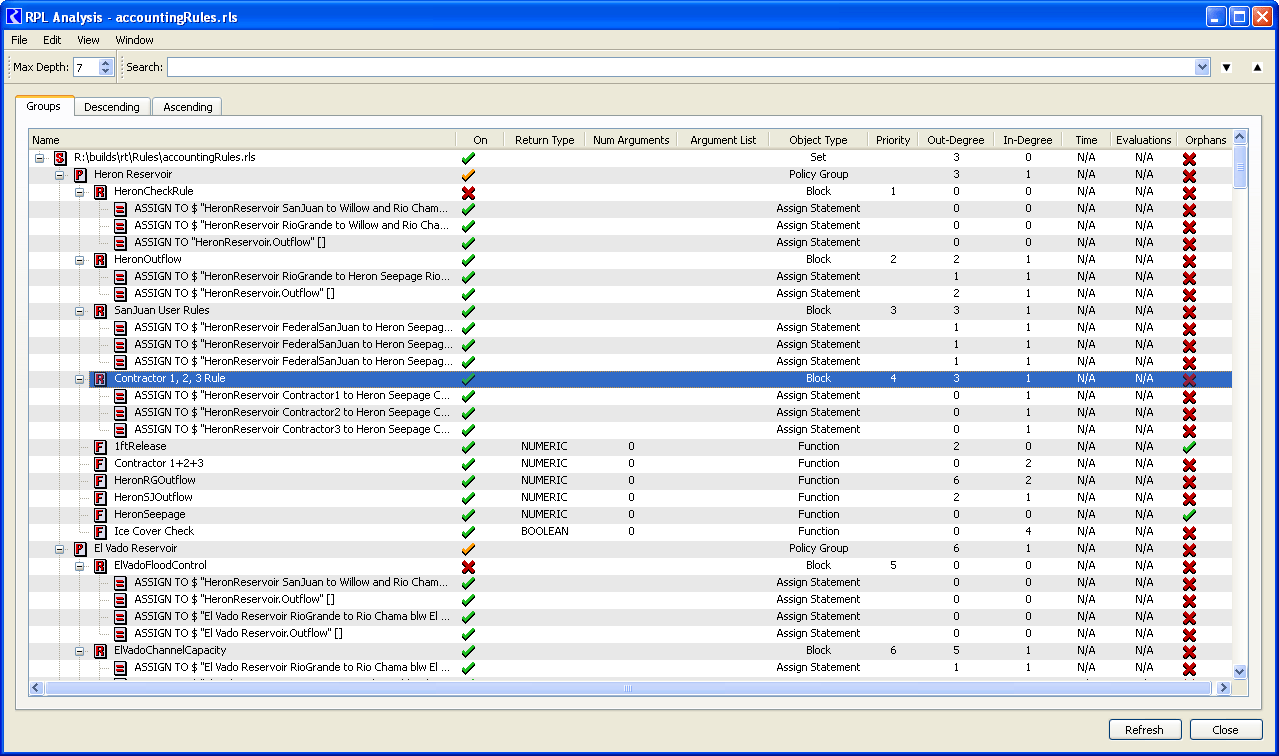1279x756 pixels.
Task: Click the Function icon beside 1ftRelease
Action: pyautogui.click(x=100, y=447)
